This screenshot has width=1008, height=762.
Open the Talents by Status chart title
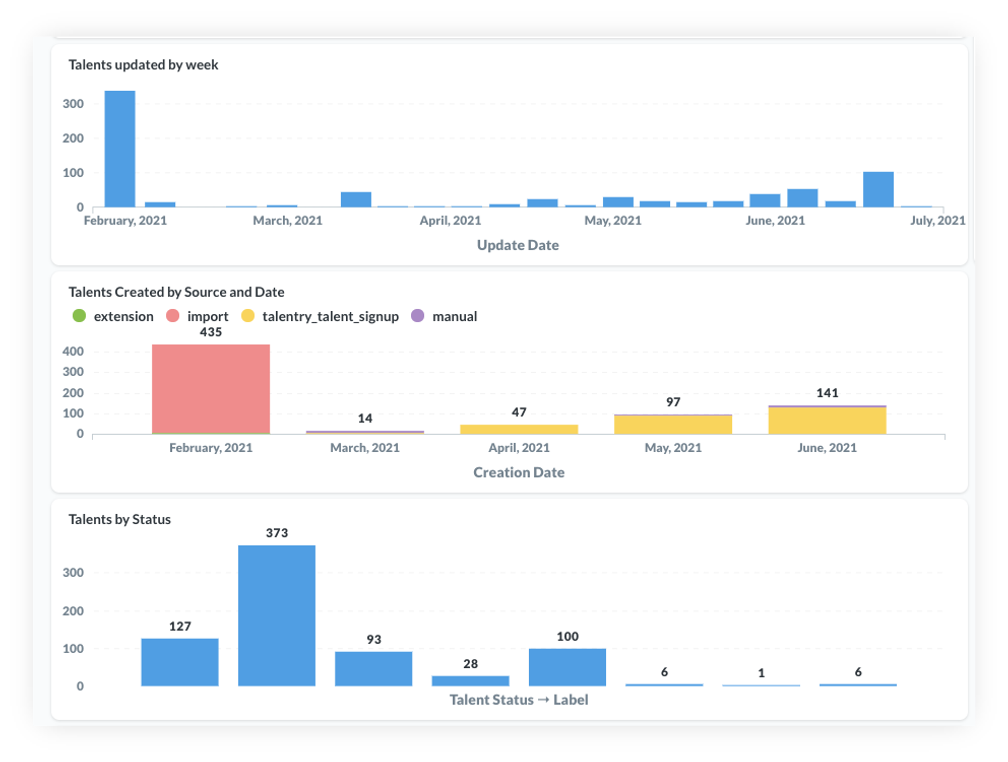119,519
